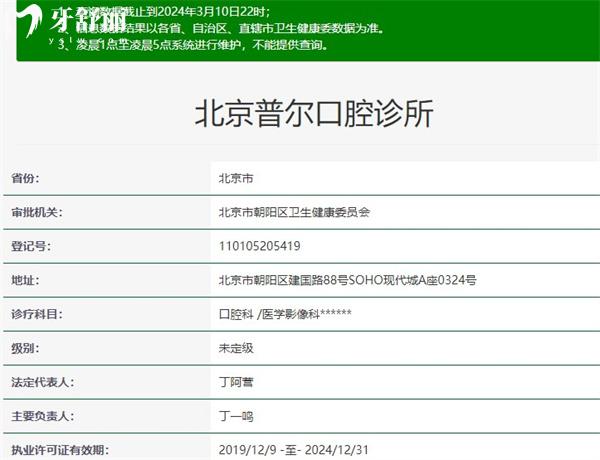The image size is (600, 460).
Task: Click the 地址 label
Action: (x=25, y=280)
